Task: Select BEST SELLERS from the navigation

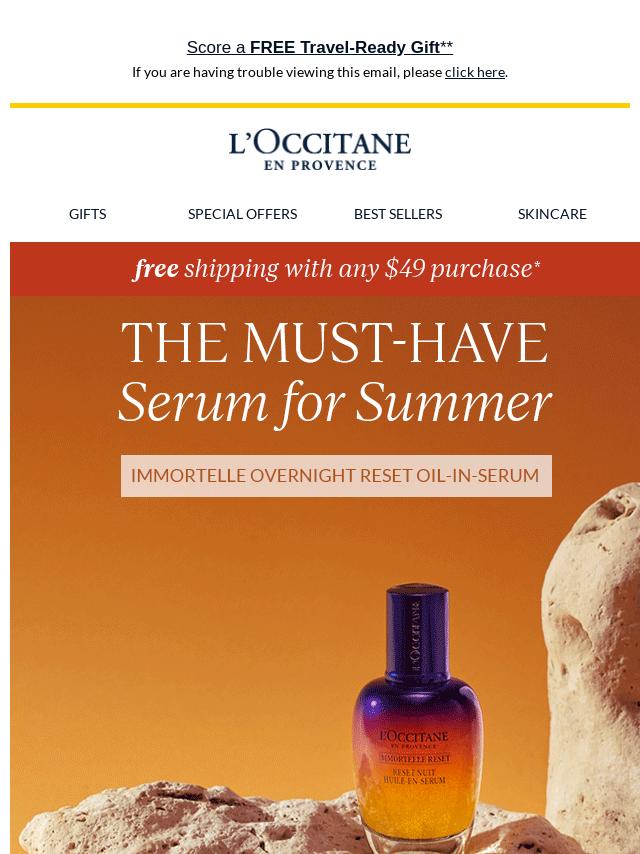Action: [x=398, y=214]
